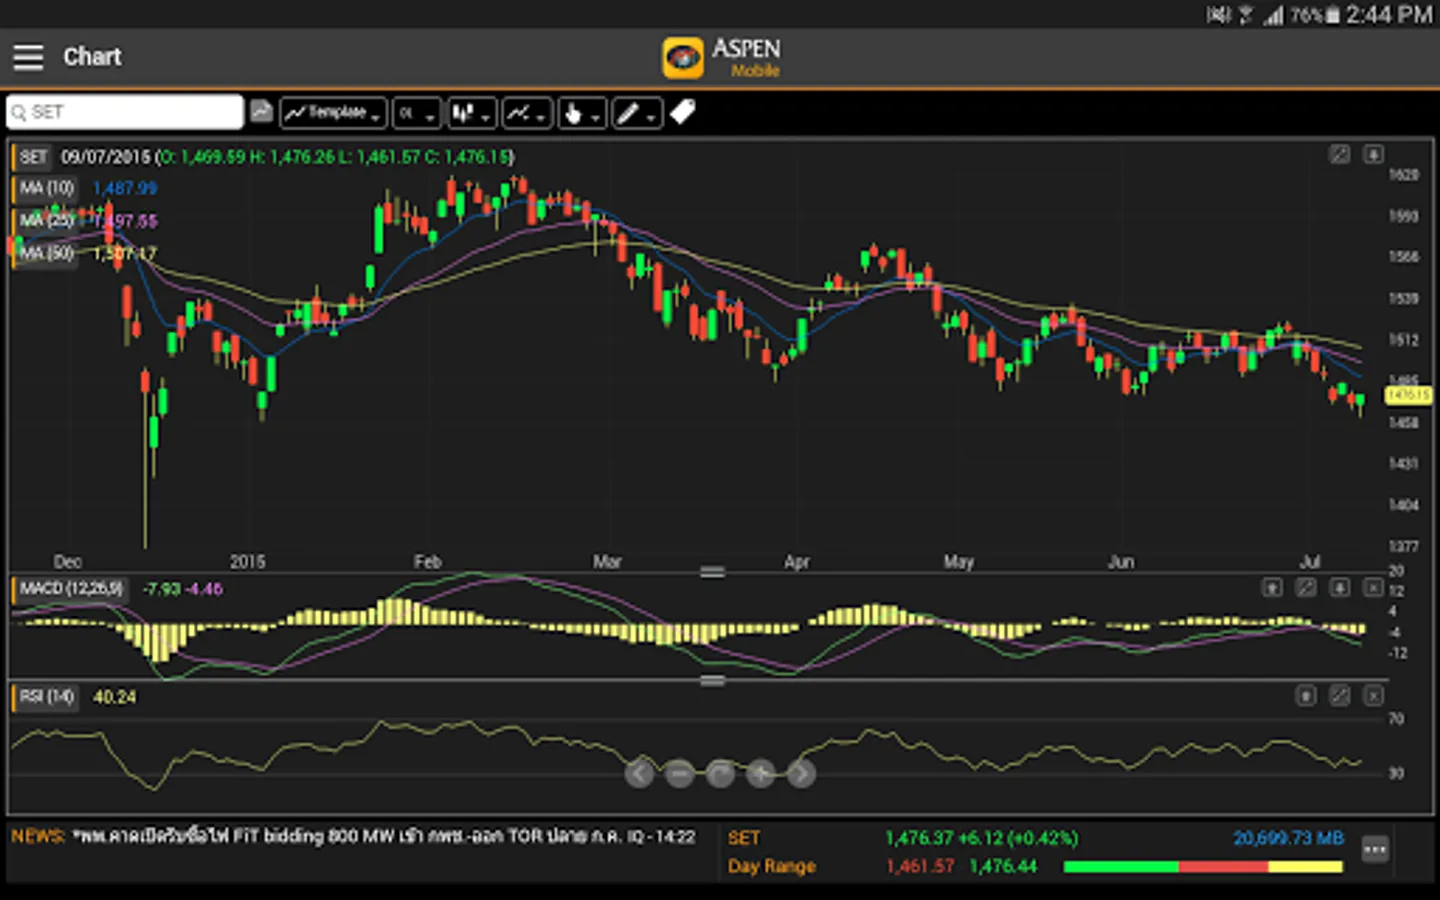Click the MACD (12,26,9) indicator label
The image size is (1440, 900).
click(x=71, y=589)
